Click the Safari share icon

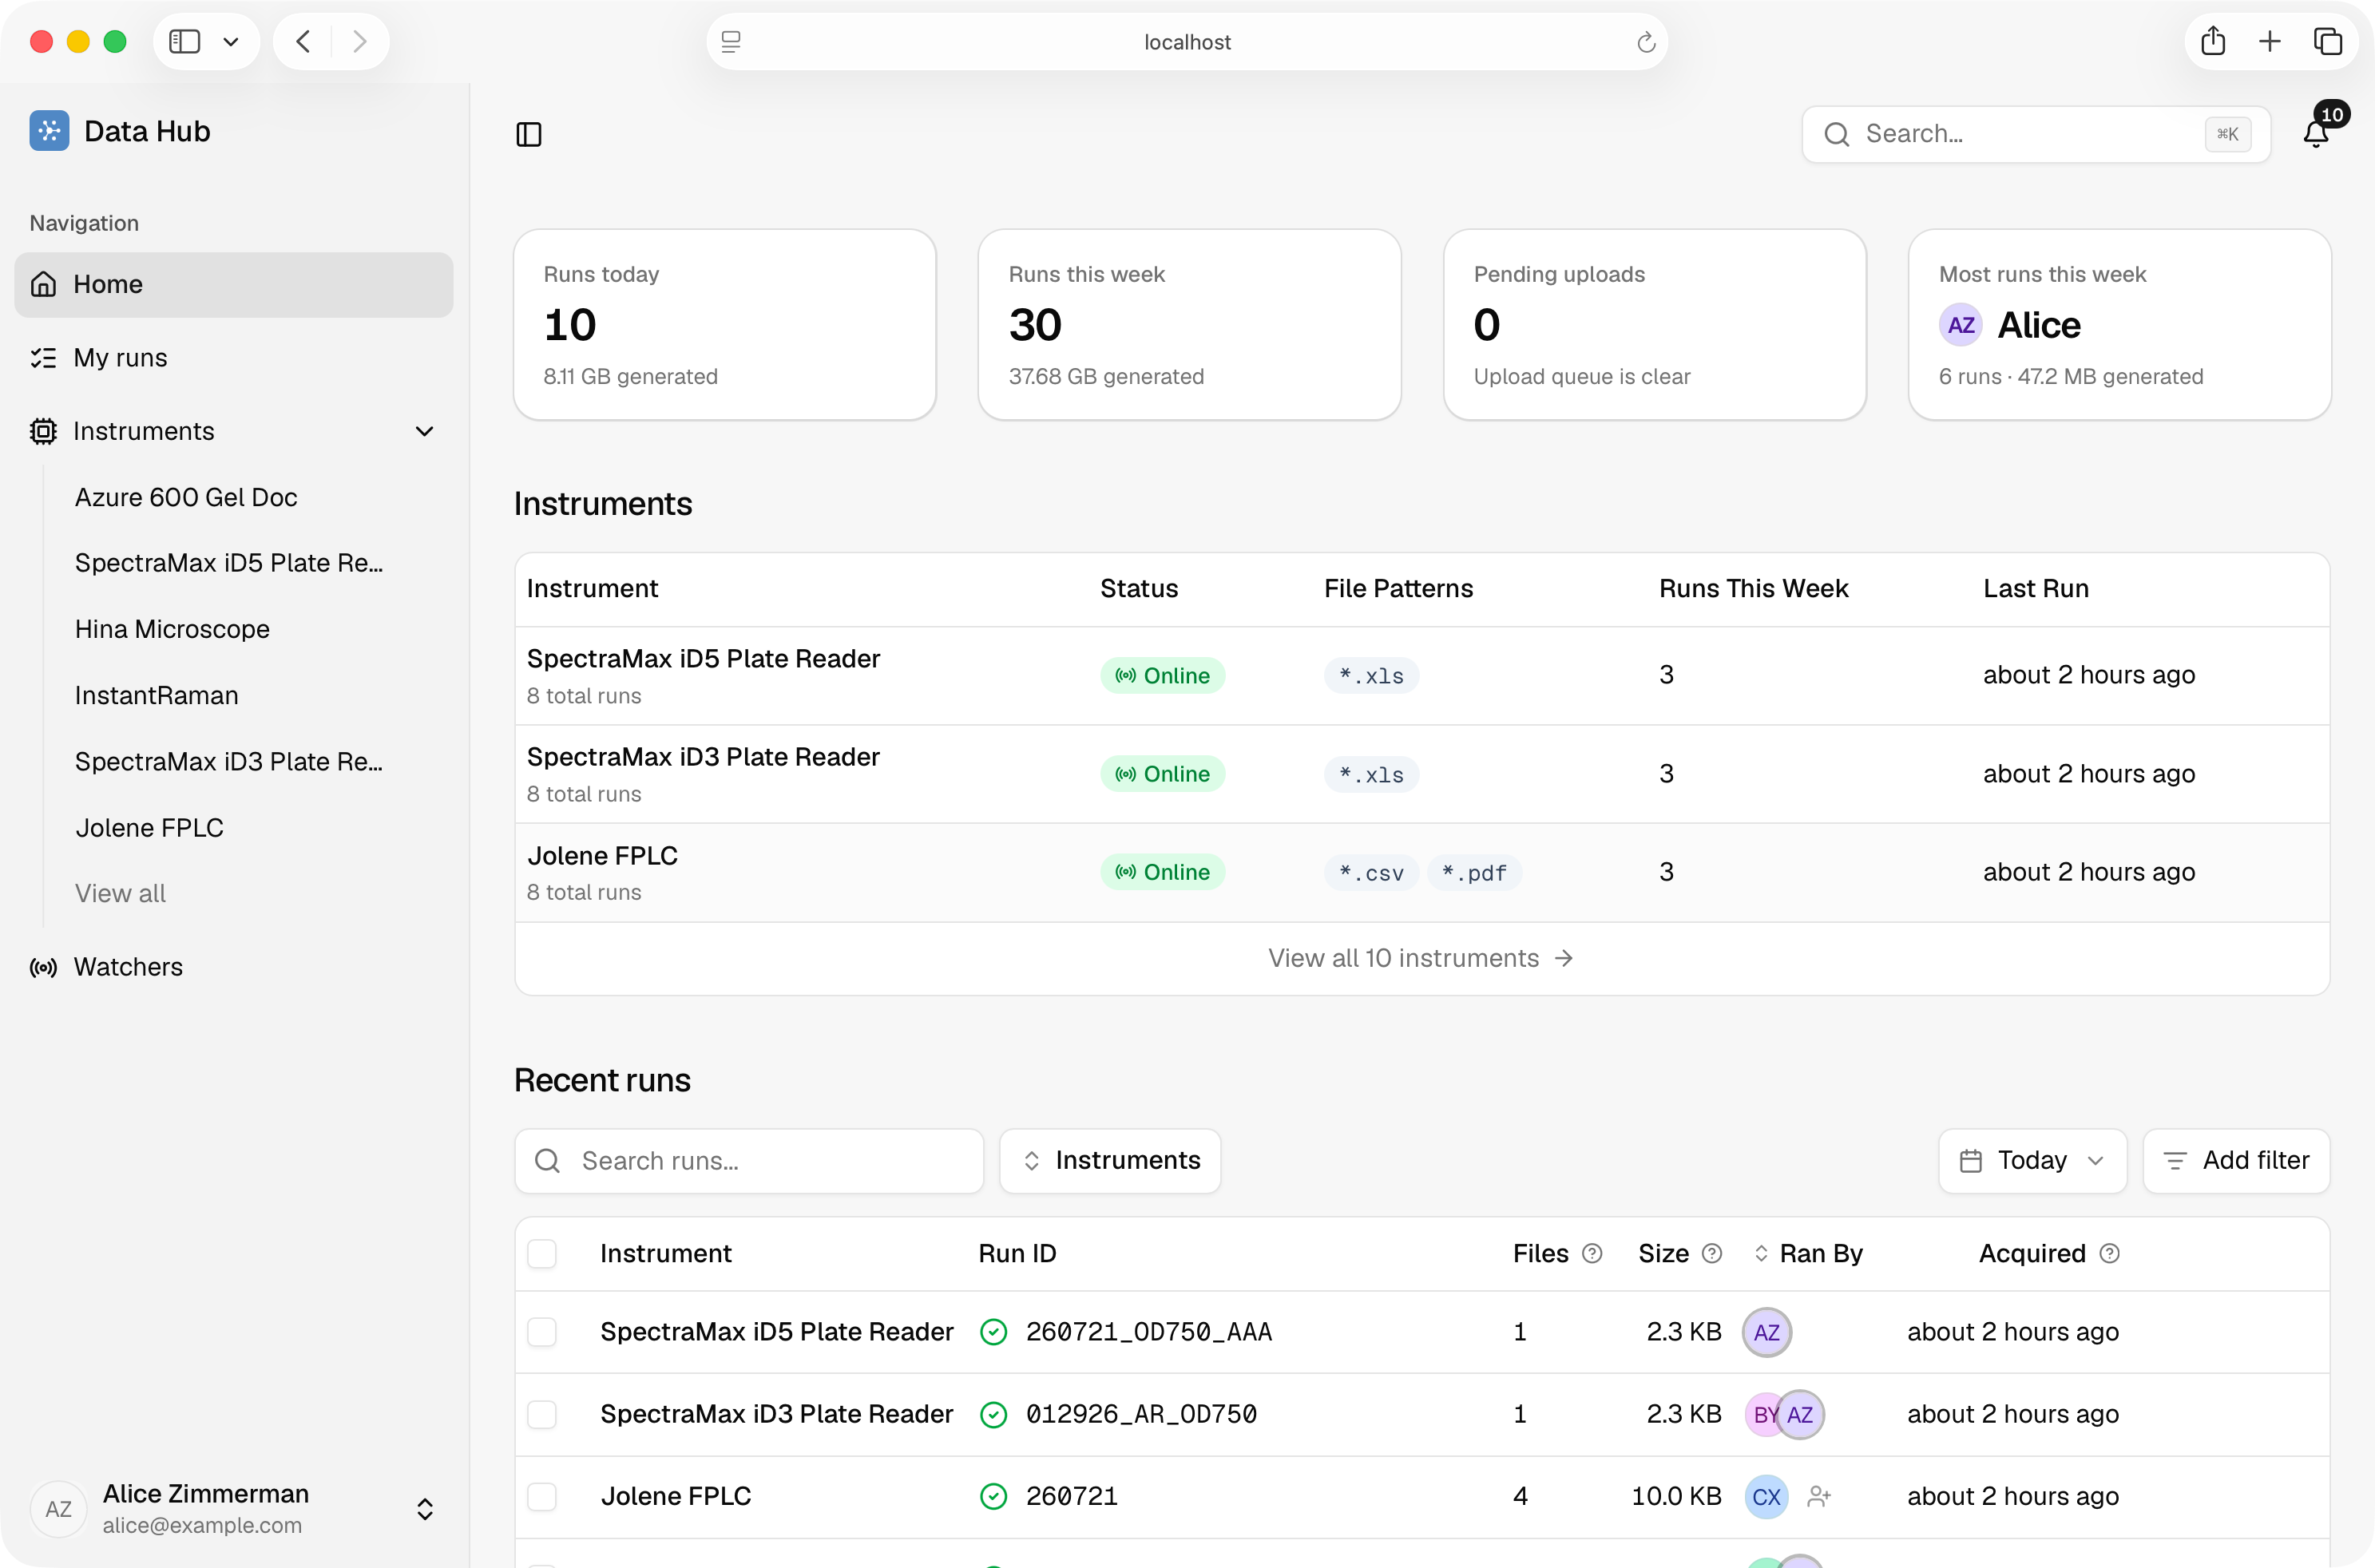tap(2213, 41)
